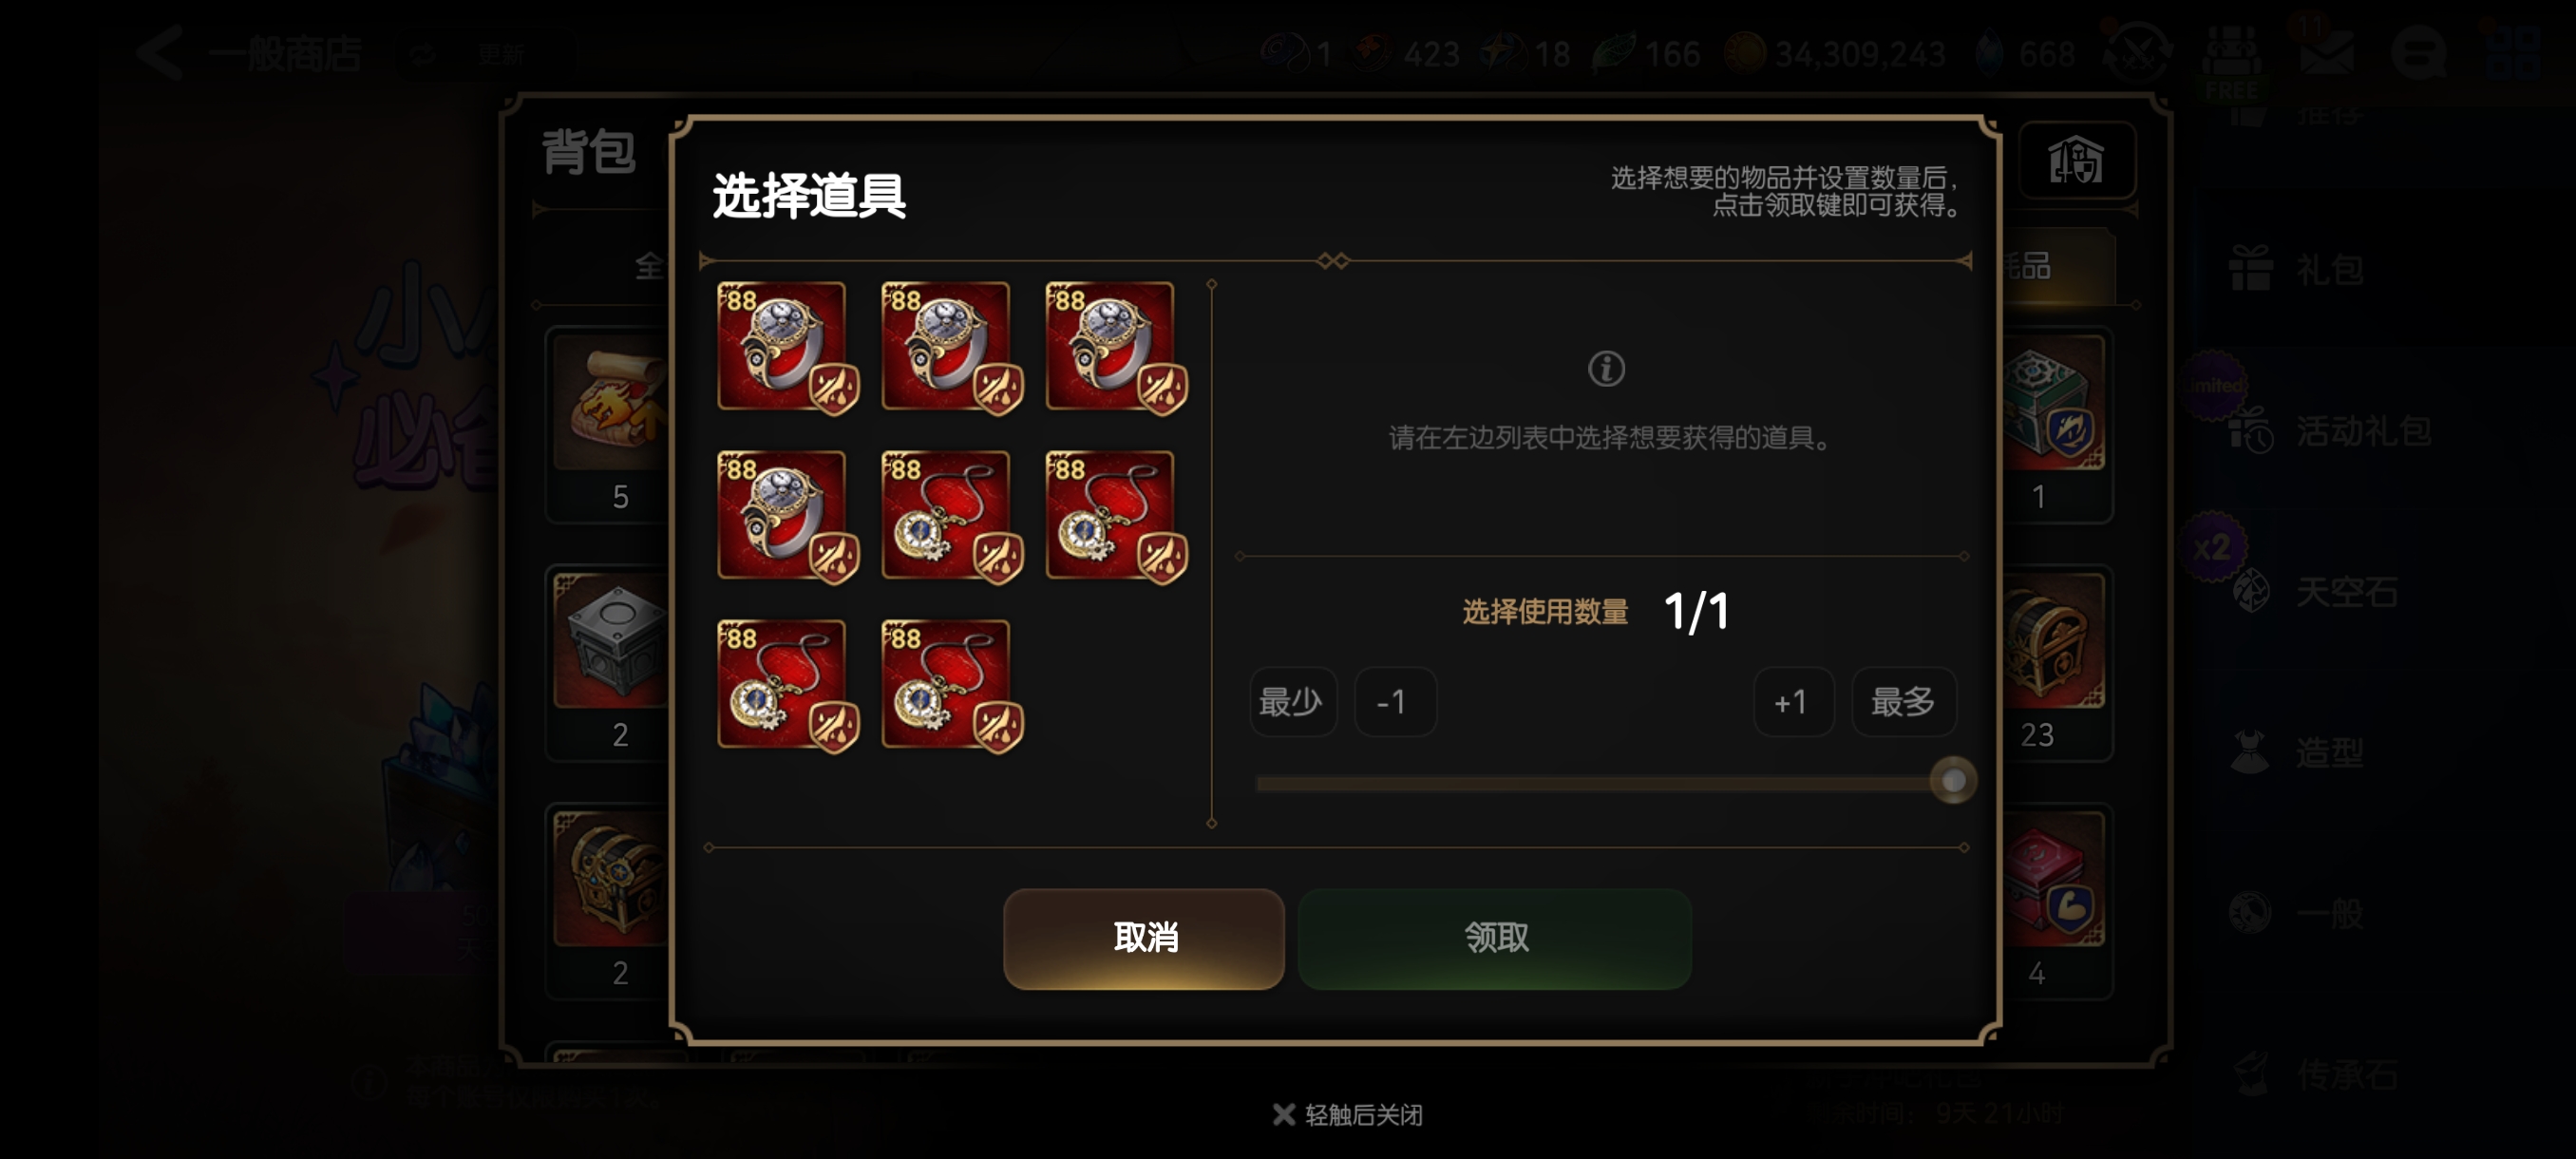Click the info icon above instructions
Screen dimensions: 2576x1159
coord(1606,369)
